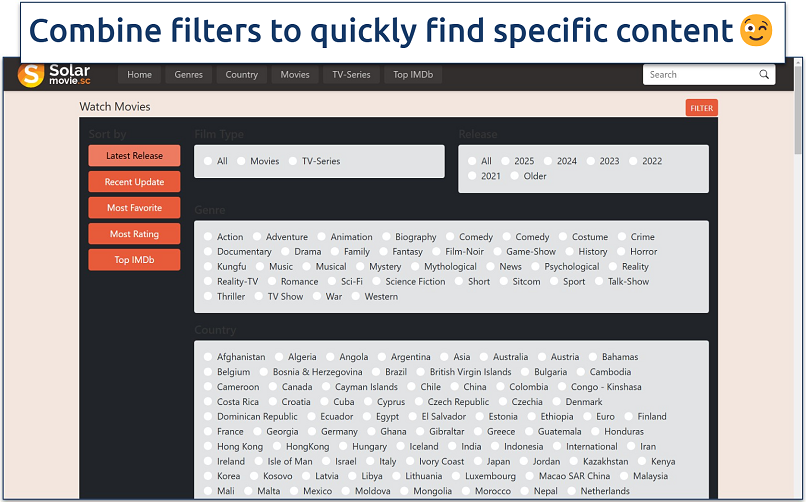Click the orange FILTER button
806x502 pixels.
point(701,108)
